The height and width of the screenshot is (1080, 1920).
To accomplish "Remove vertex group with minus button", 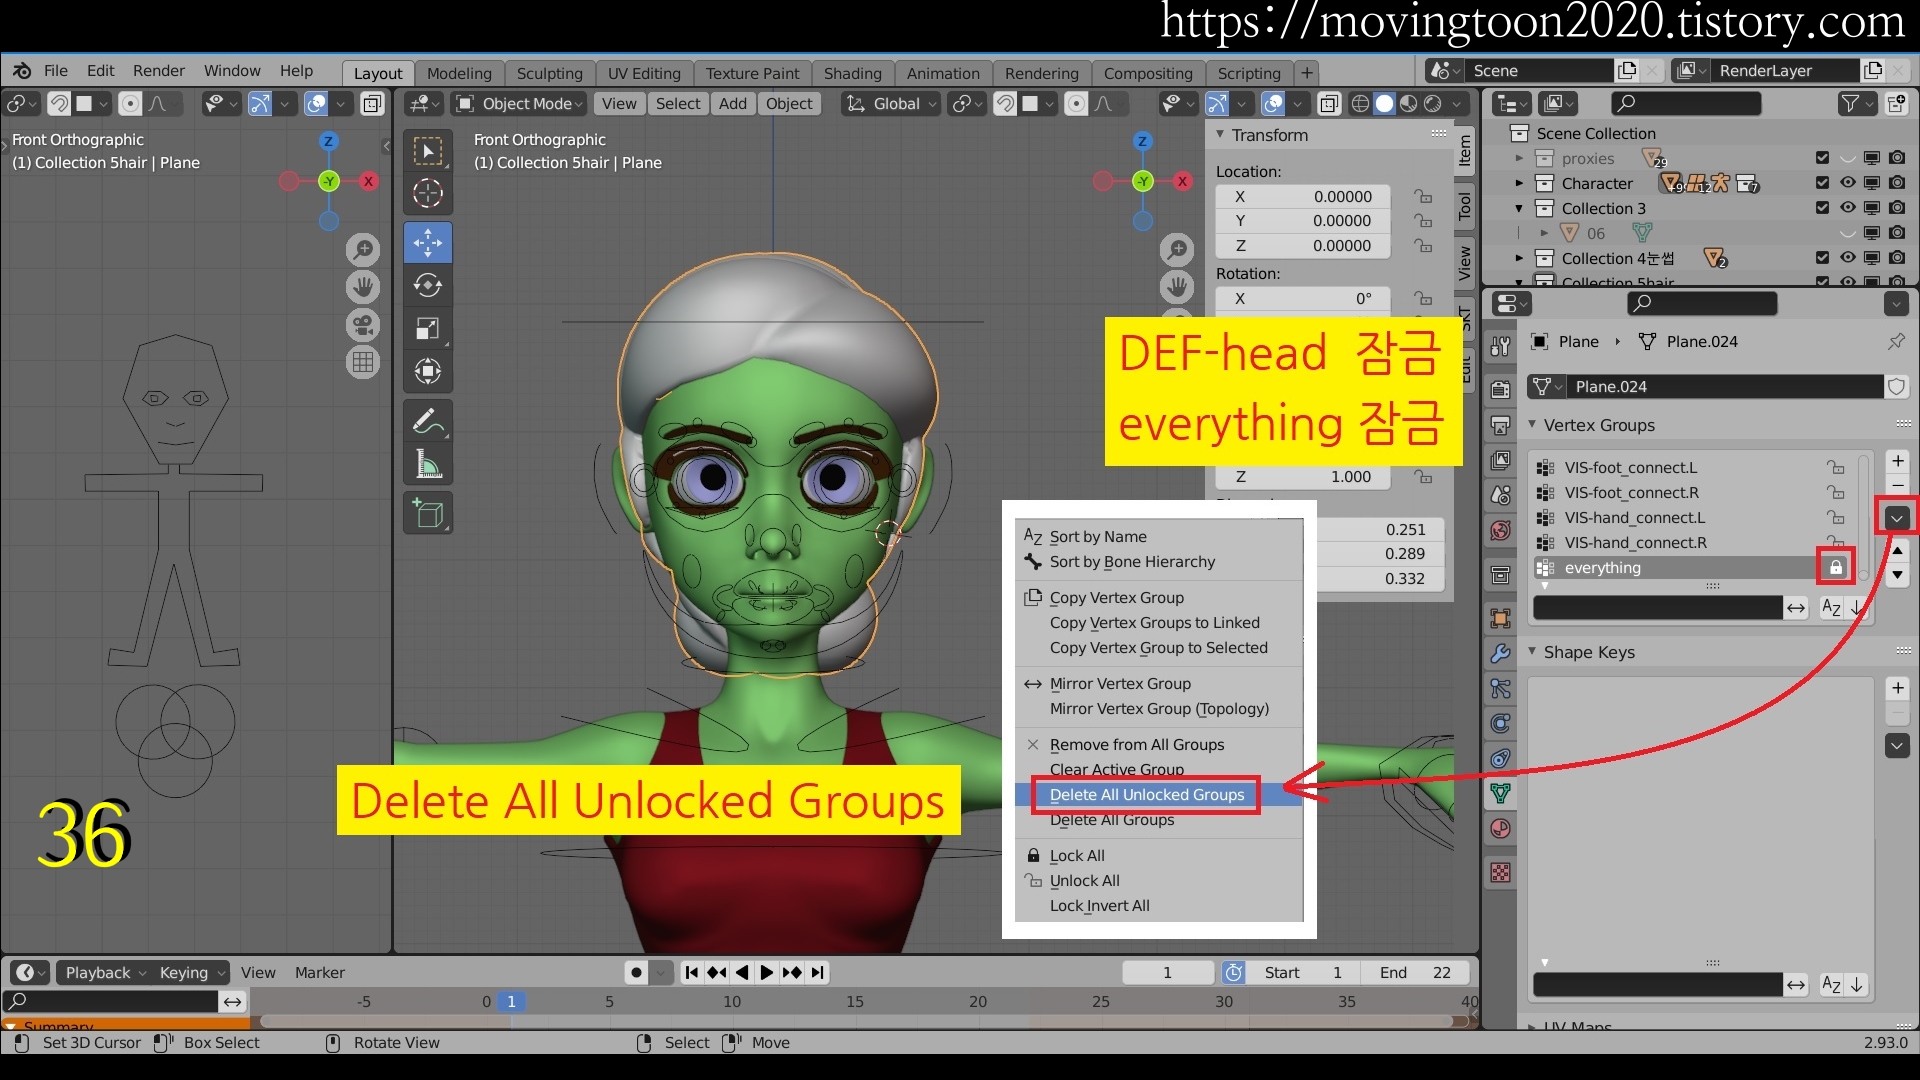I will (x=1897, y=485).
